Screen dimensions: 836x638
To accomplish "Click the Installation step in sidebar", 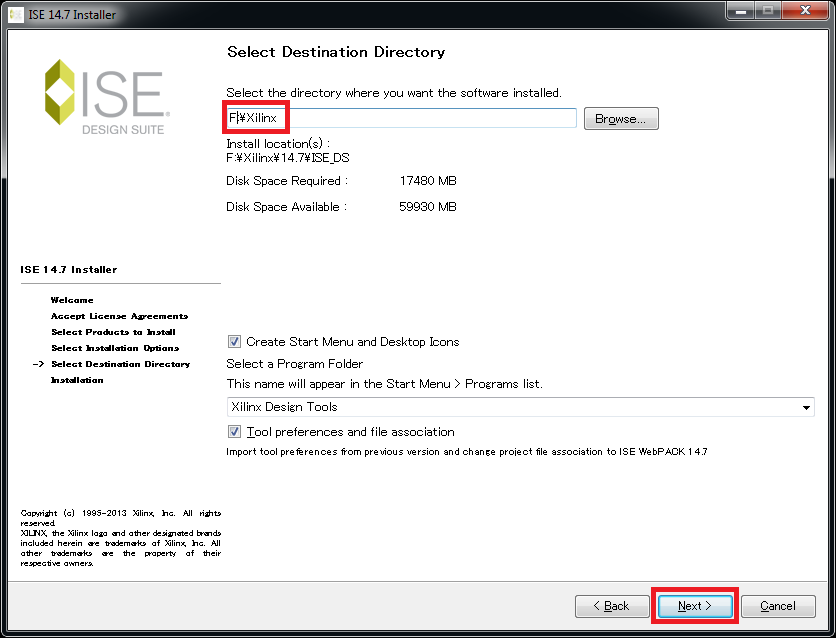I will [x=77, y=380].
